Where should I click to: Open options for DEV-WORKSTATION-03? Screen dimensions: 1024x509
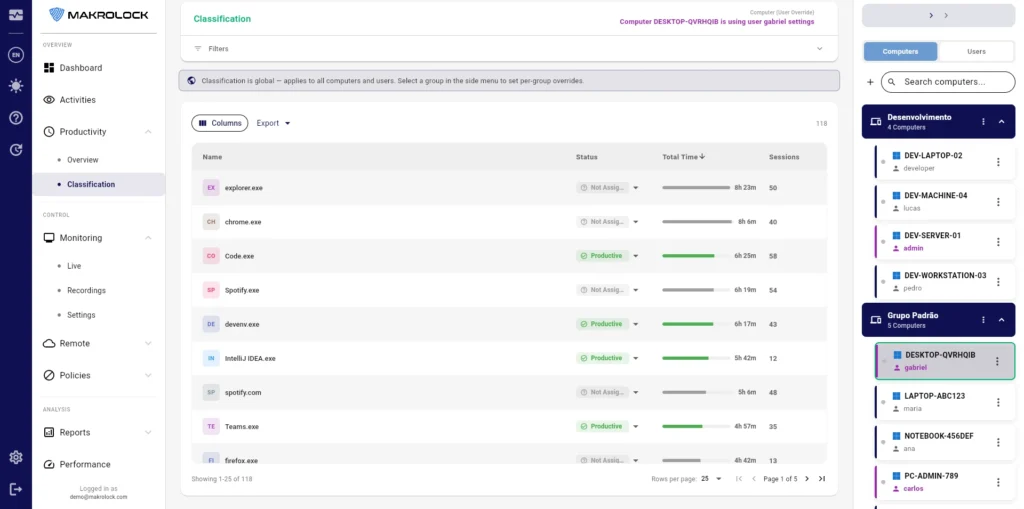pyautogui.click(x=998, y=282)
